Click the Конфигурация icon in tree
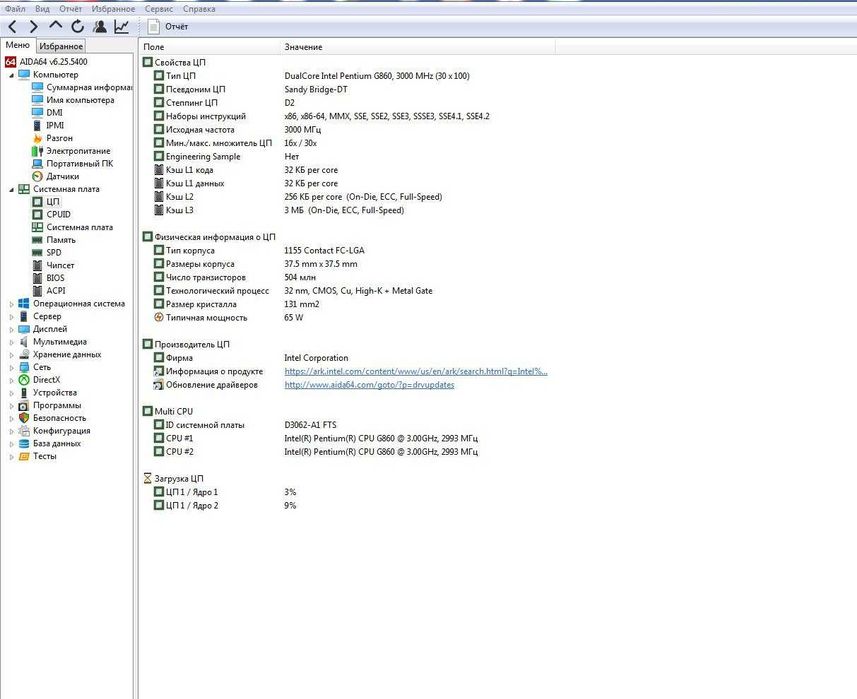 click(x=24, y=431)
